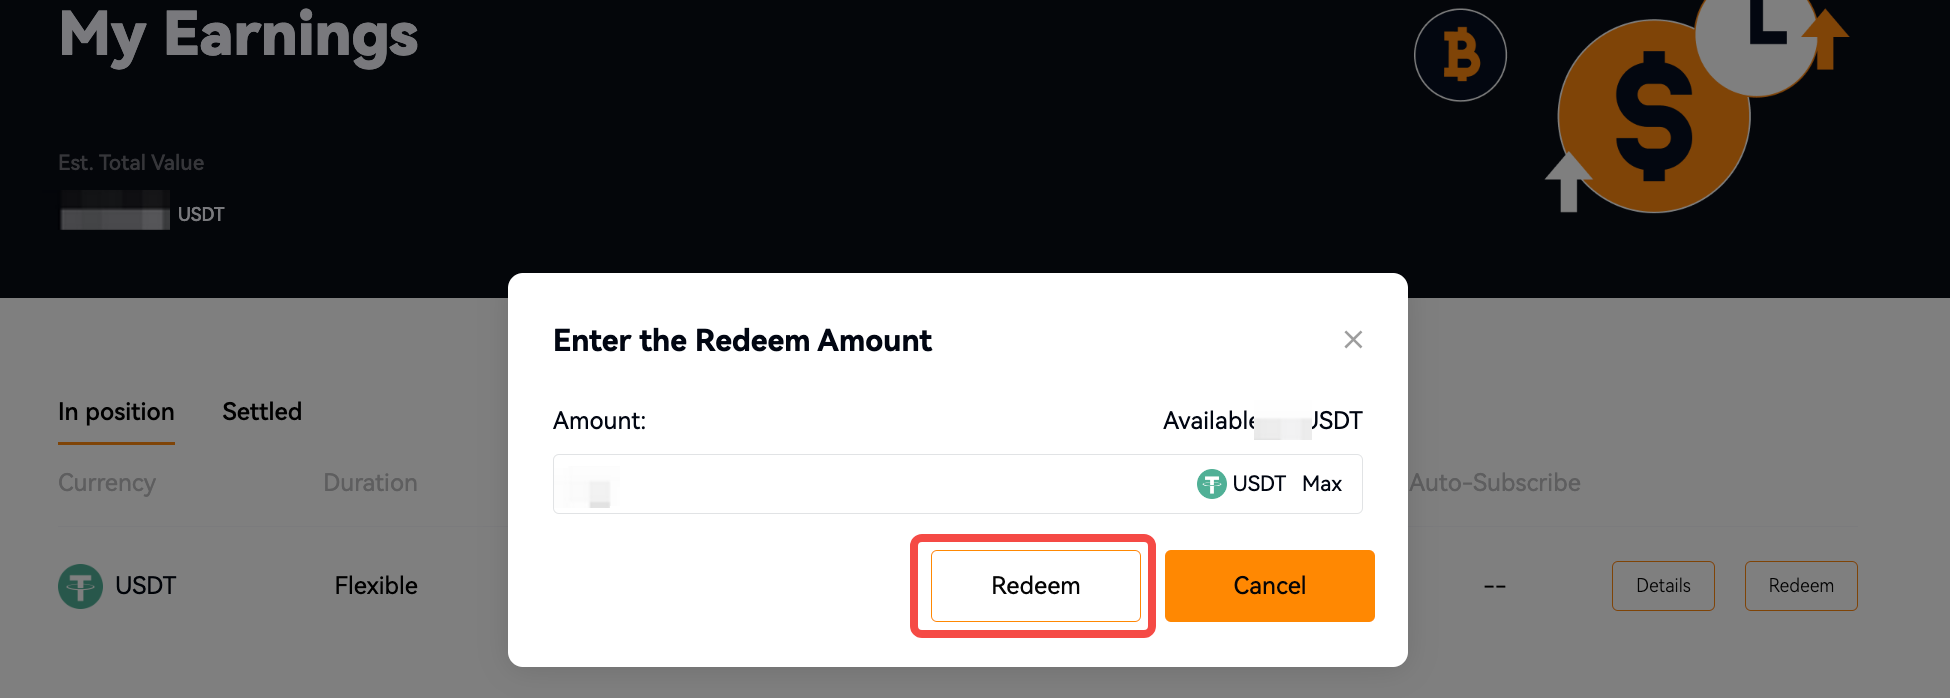Click Redeem in the USDT position row

(x=1801, y=586)
